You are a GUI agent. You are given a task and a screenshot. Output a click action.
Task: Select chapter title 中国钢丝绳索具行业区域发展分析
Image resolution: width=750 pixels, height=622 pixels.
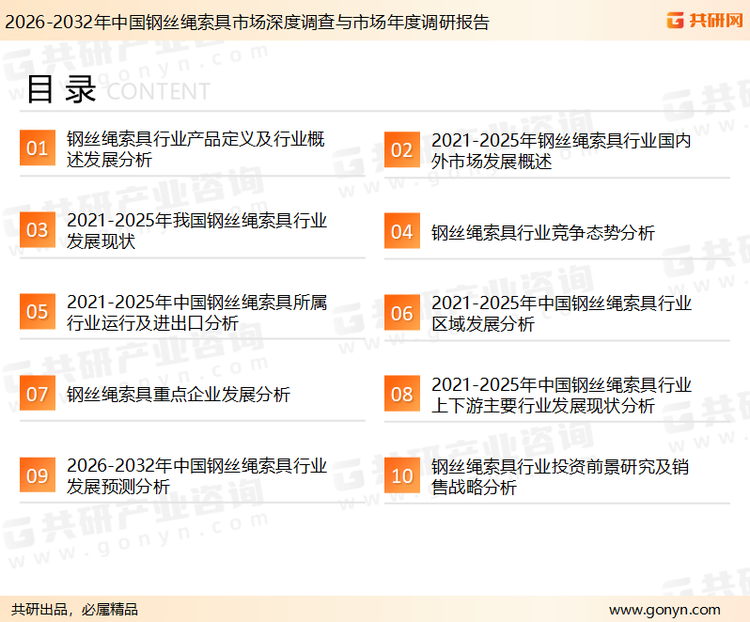pos(562,314)
